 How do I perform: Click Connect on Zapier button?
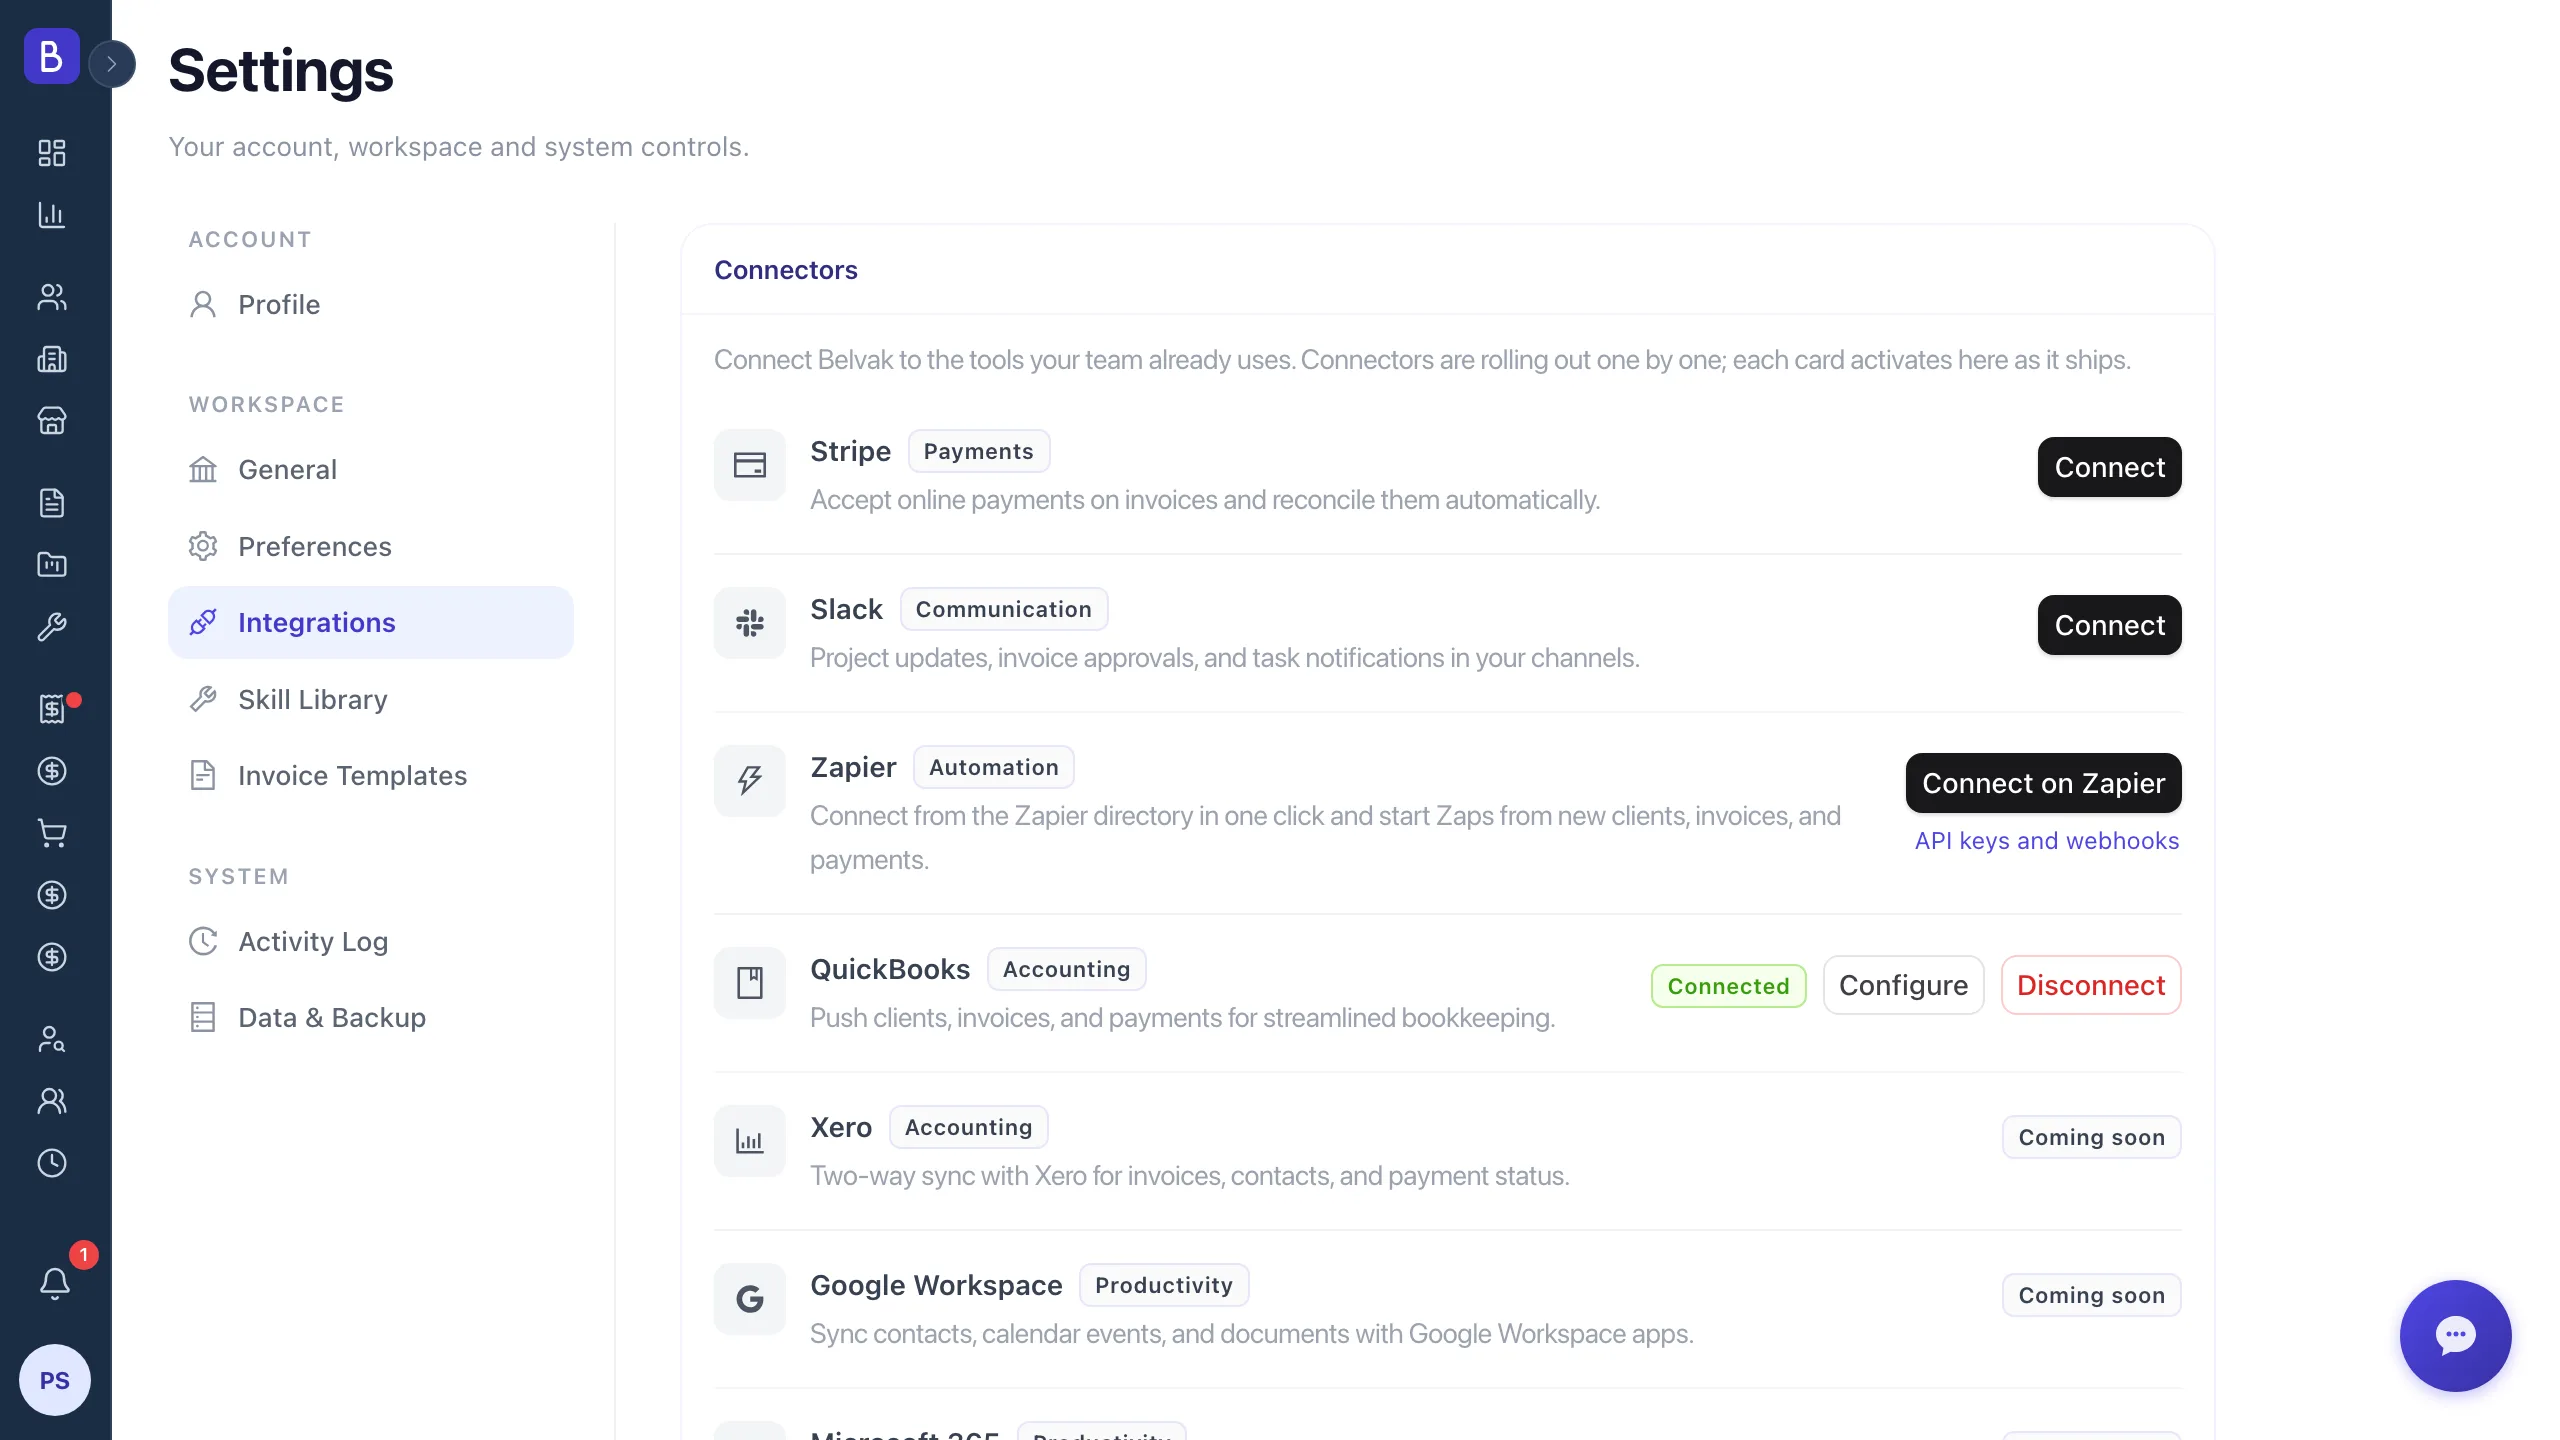[2043, 783]
